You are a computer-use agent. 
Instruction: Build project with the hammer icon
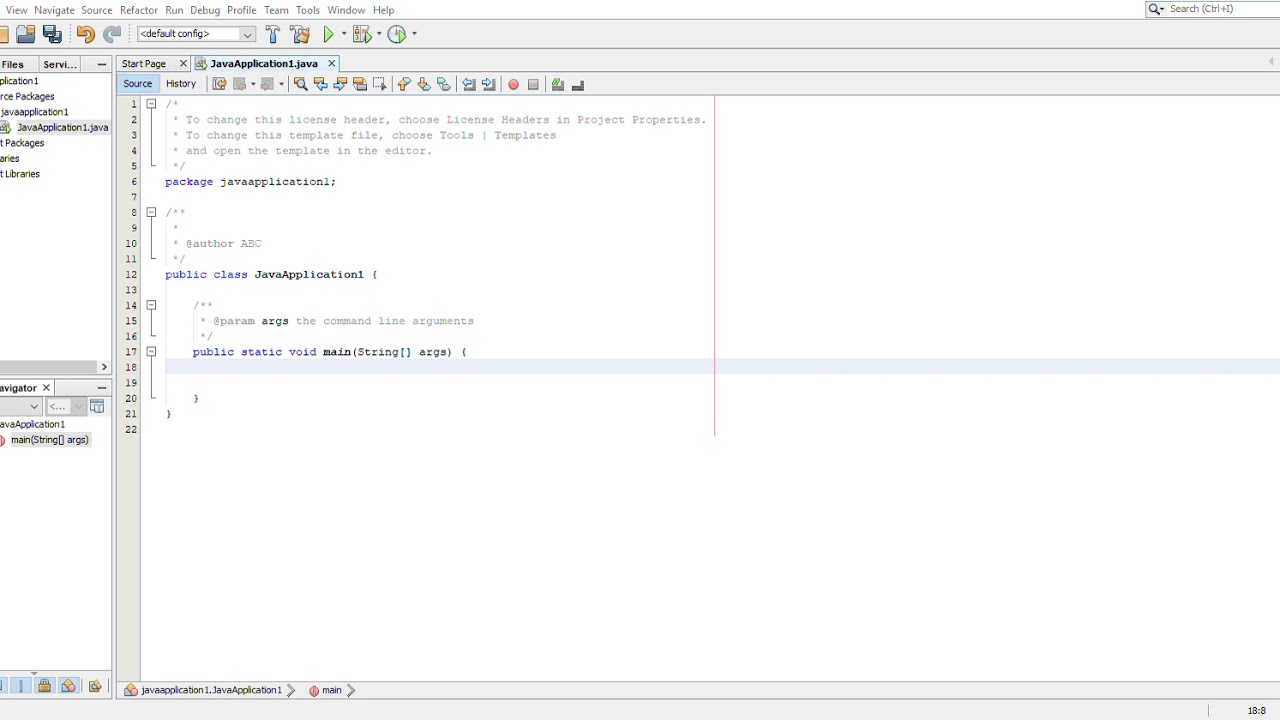coord(272,34)
